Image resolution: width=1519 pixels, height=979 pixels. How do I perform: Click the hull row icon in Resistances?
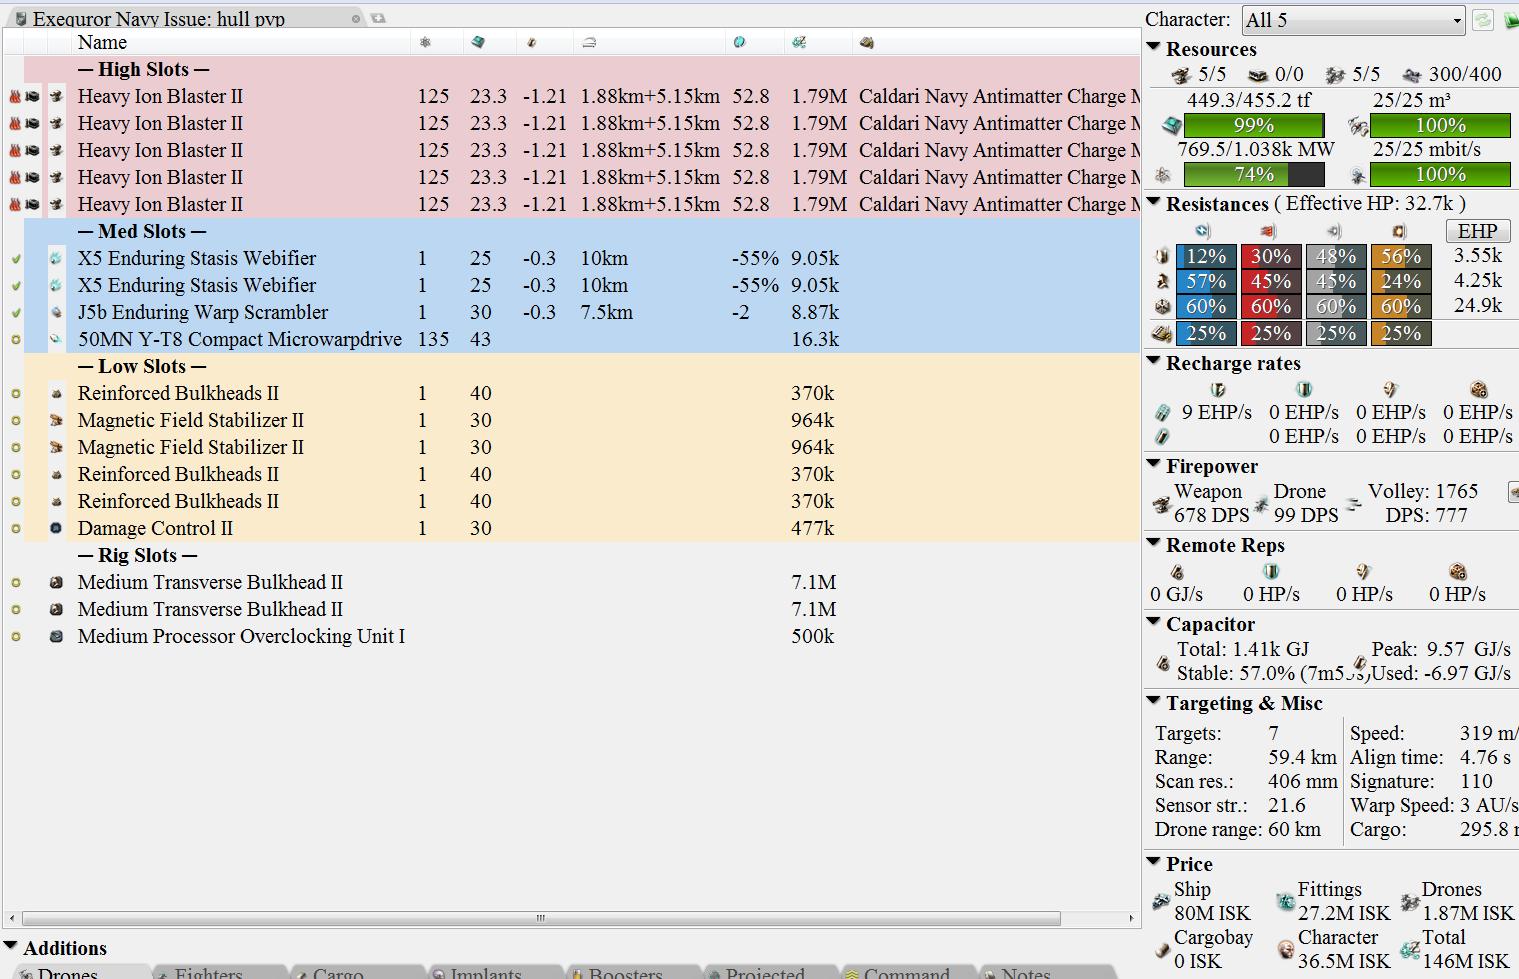pyautogui.click(x=1162, y=306)
